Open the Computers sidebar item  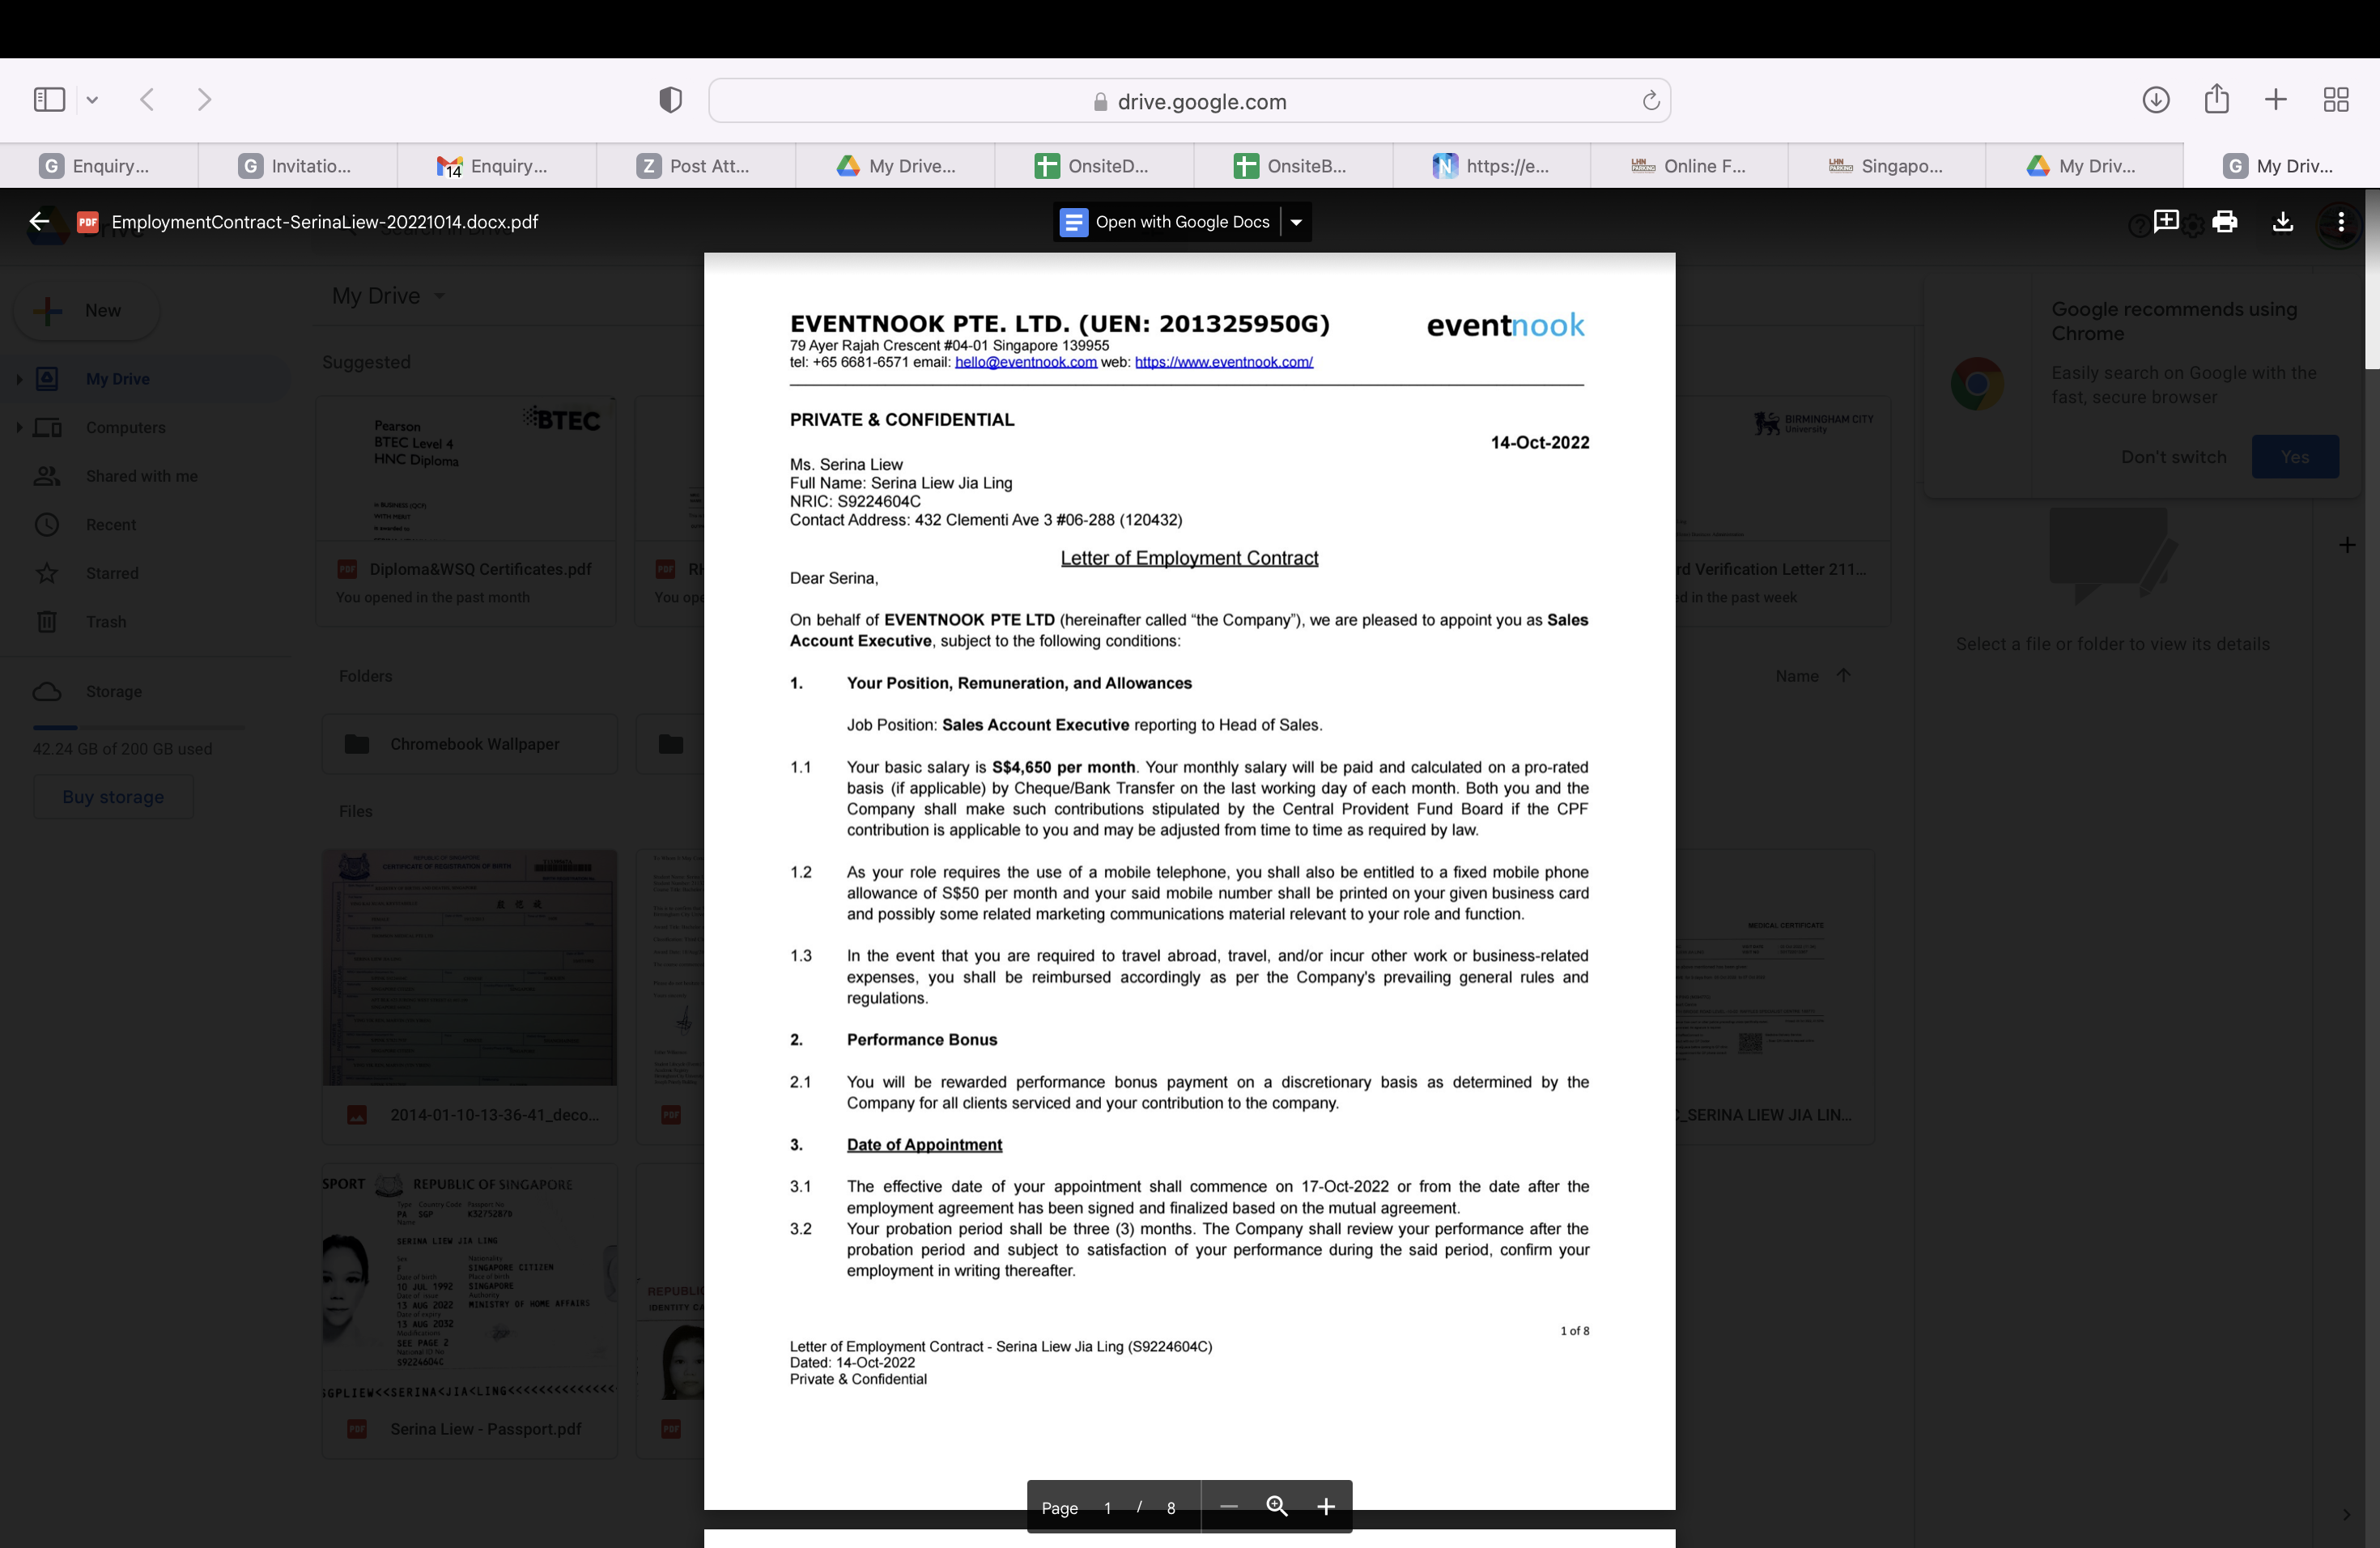coord(125,427)
